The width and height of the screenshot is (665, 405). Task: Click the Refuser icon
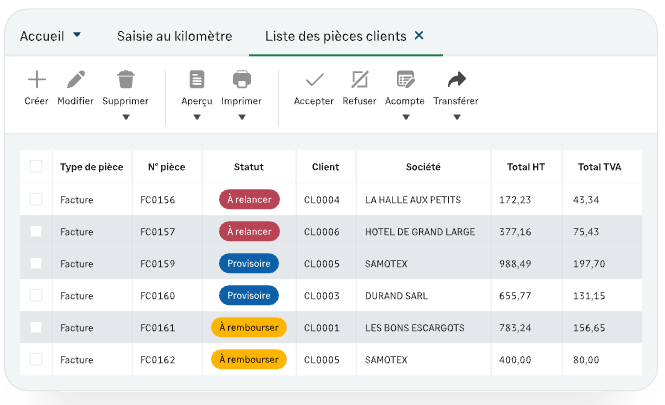tap(360, 80)
